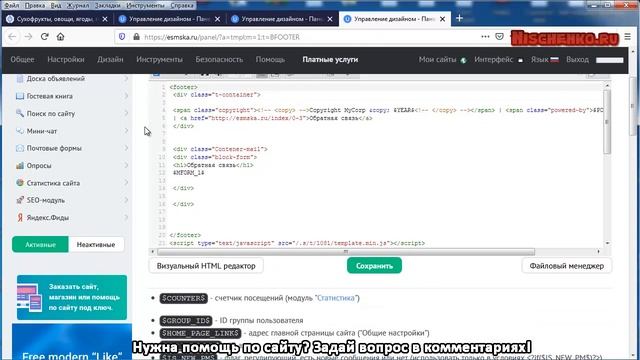Click the Доска объявлений sidebar icon
This screenshot has width=640, height=360.
pyautogui.click(x=20, y=79)
